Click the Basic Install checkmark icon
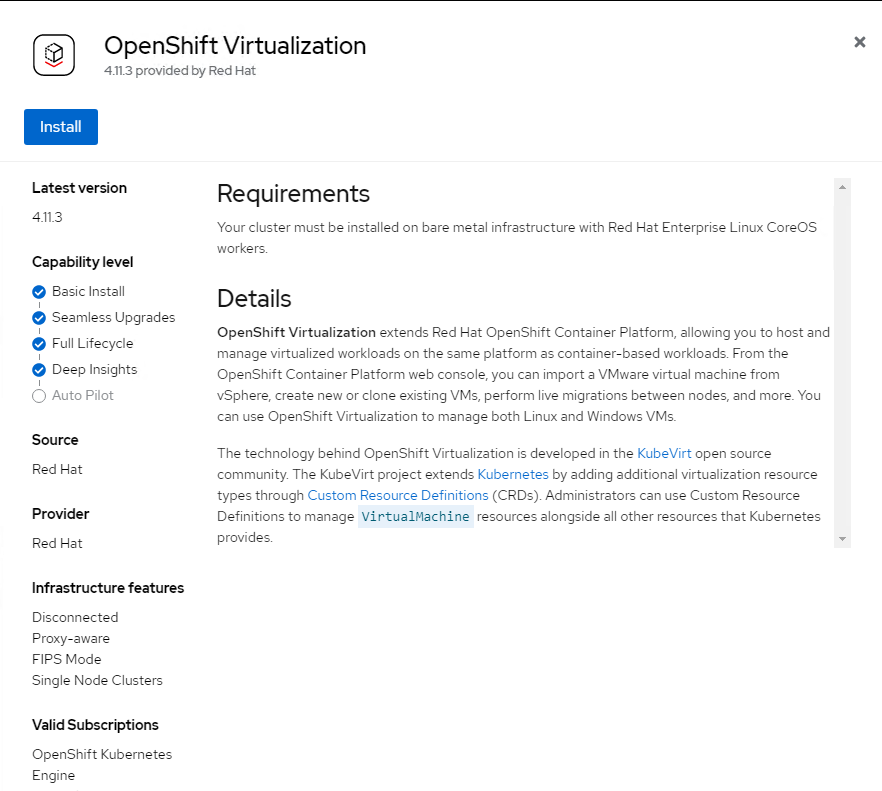The height and width of the screenshot is (791, 882). pos(39,292)
